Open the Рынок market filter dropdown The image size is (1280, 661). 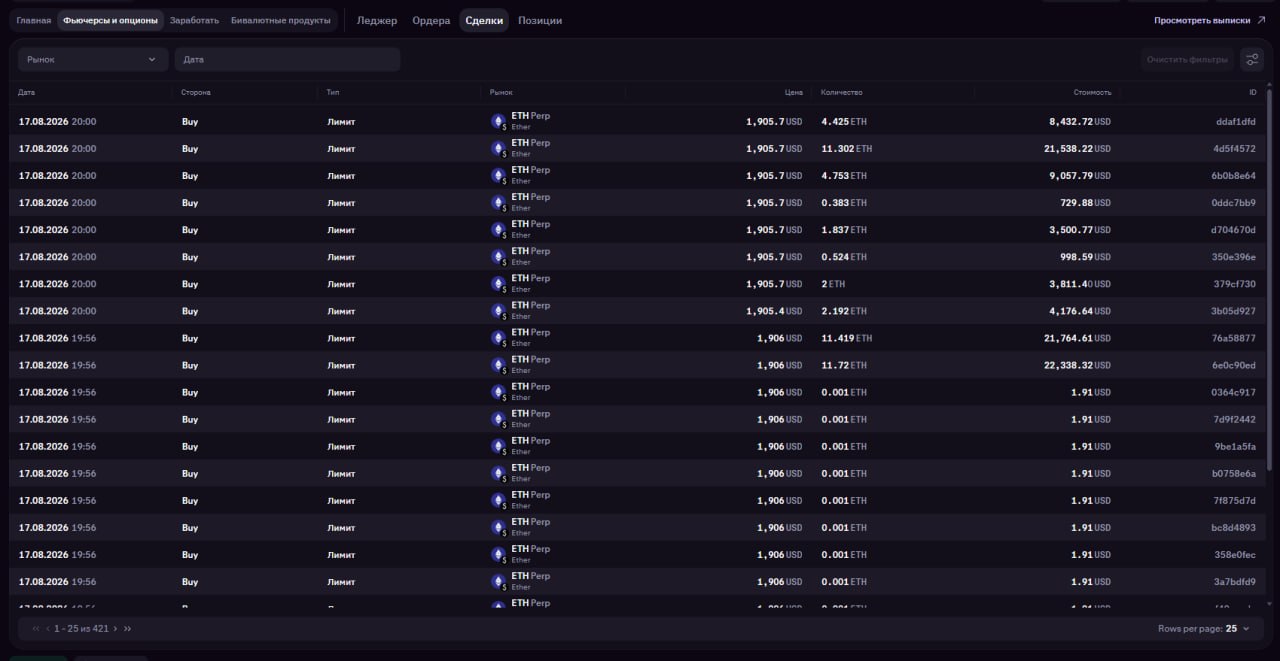[x=93, y=60]
